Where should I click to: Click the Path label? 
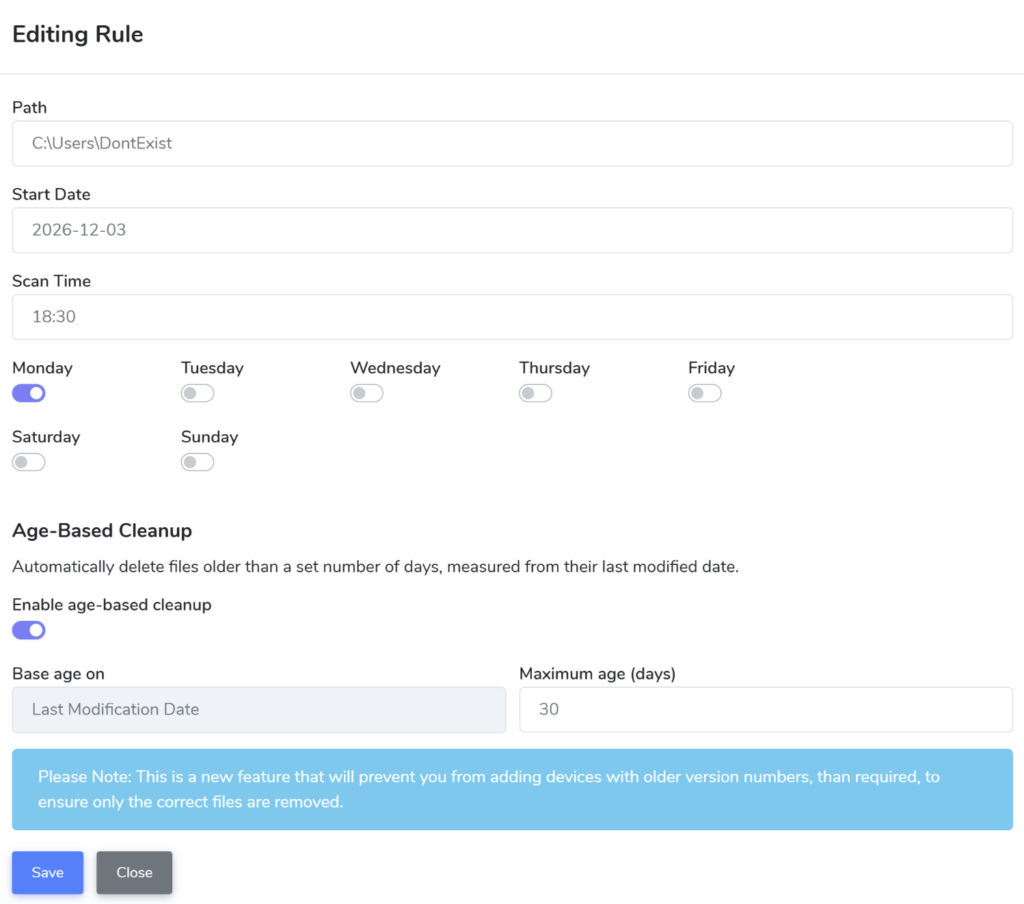[x=29, y=107]
